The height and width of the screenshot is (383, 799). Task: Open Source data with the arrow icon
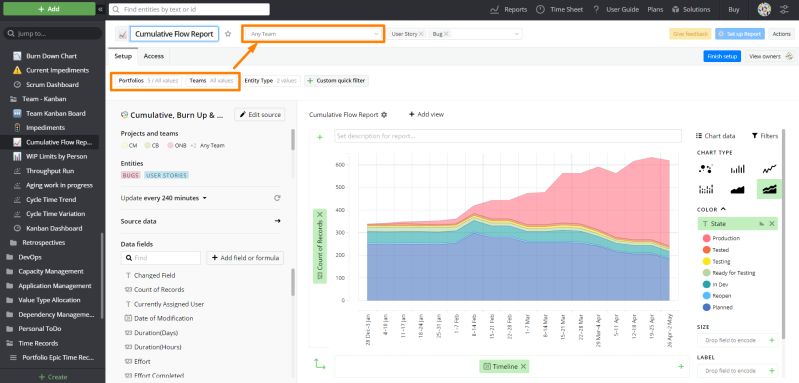pyautogui.click(x=277, y=221)
